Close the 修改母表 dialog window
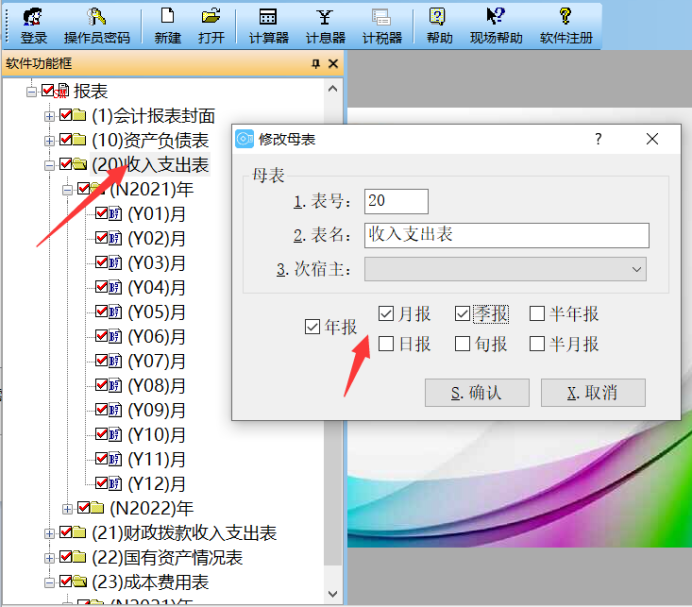Image resolution: width=692 pixels, height=607 pixels. point(652,139)
